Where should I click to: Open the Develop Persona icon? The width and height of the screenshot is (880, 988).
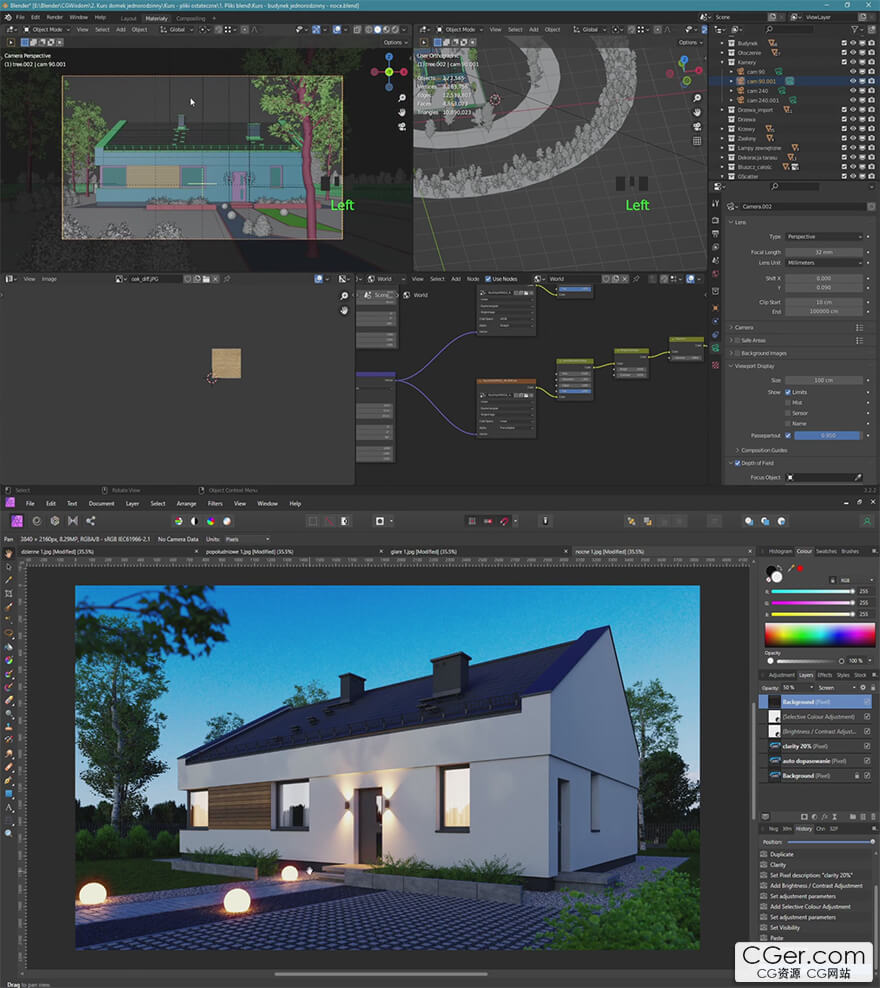tap(55, 521)
